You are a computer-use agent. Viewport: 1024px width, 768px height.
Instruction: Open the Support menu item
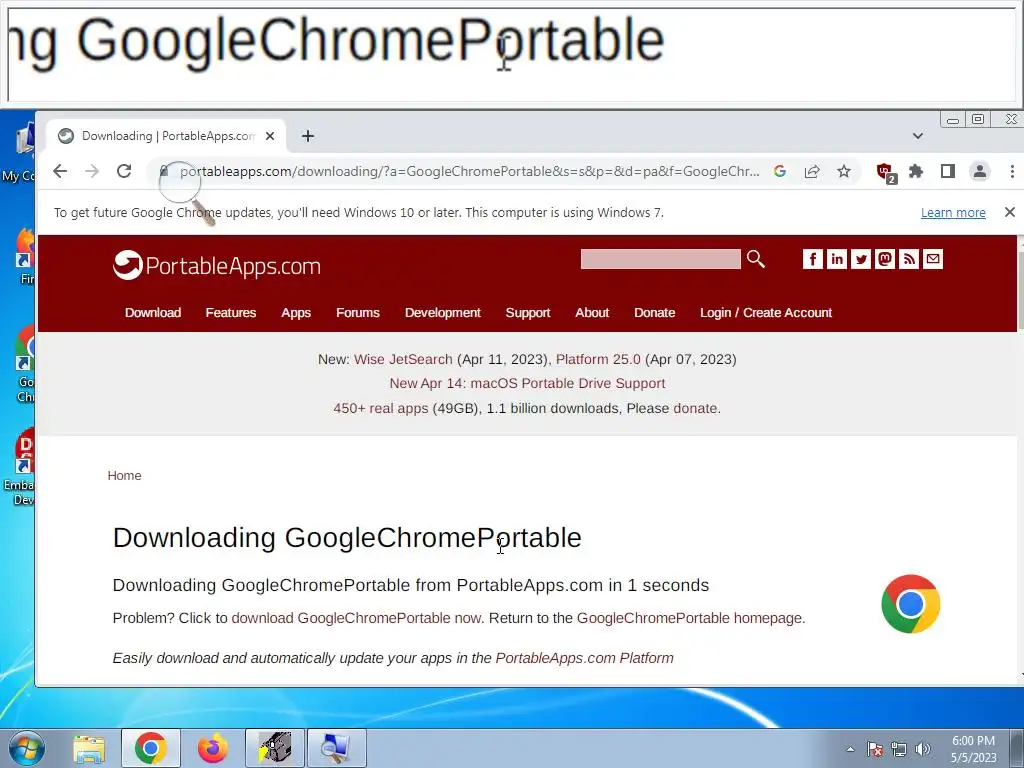(x=528, y=312)
